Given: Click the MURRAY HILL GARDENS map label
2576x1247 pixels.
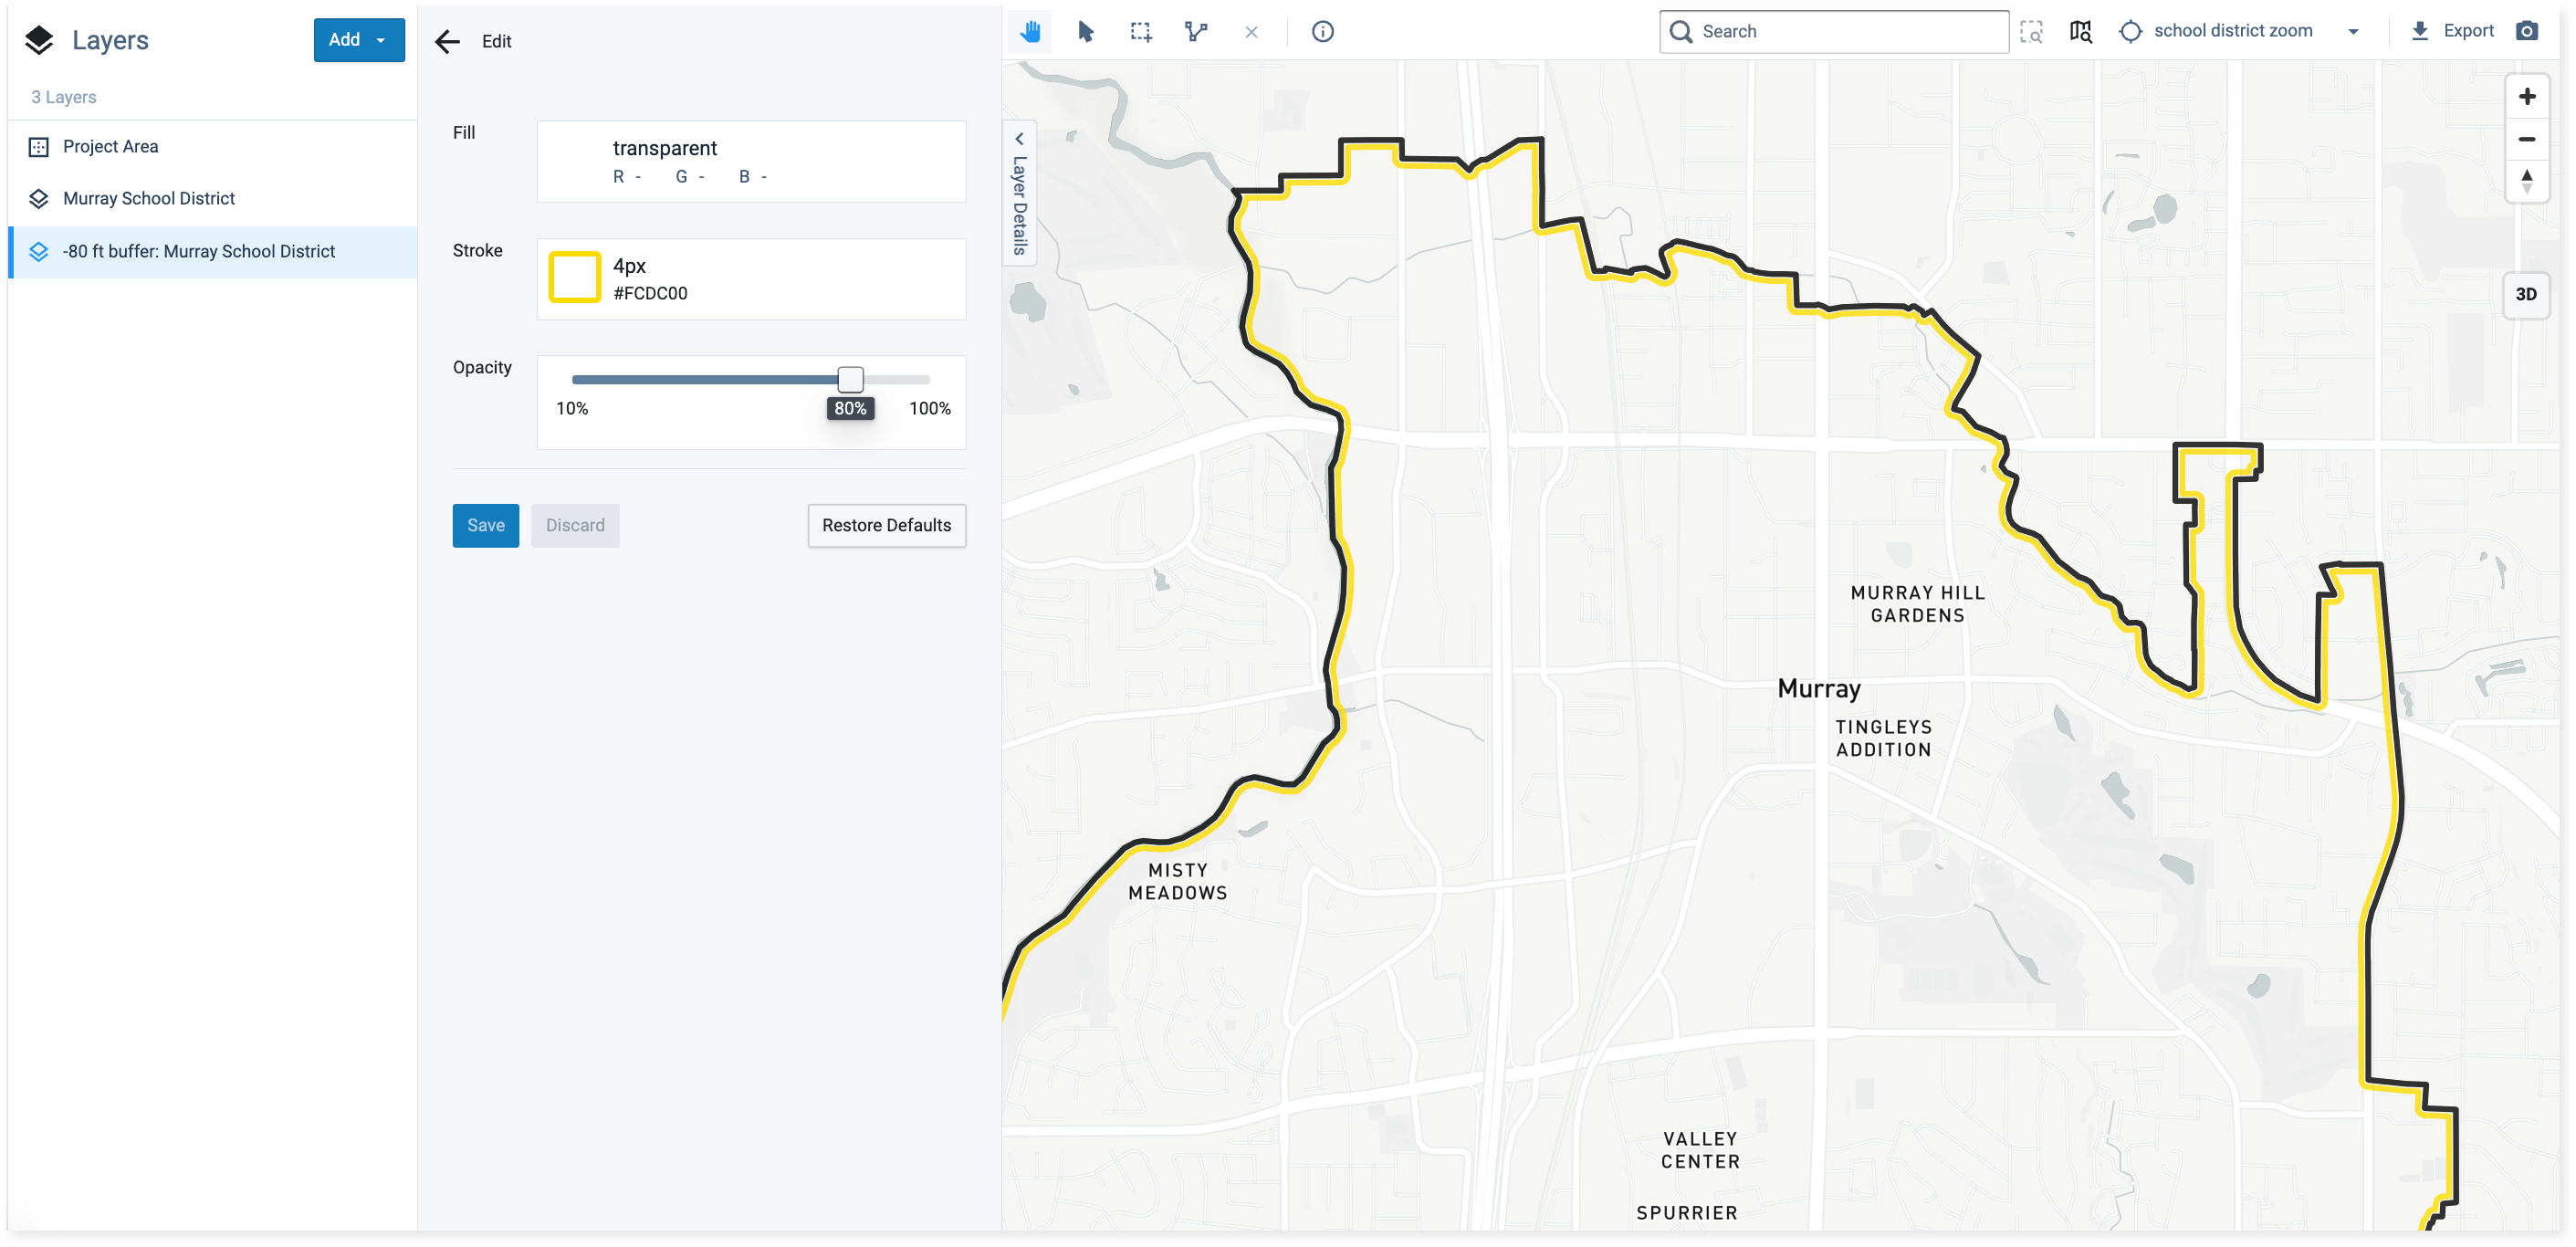Looking at the screenshot, I should (x=1917, y=604).
